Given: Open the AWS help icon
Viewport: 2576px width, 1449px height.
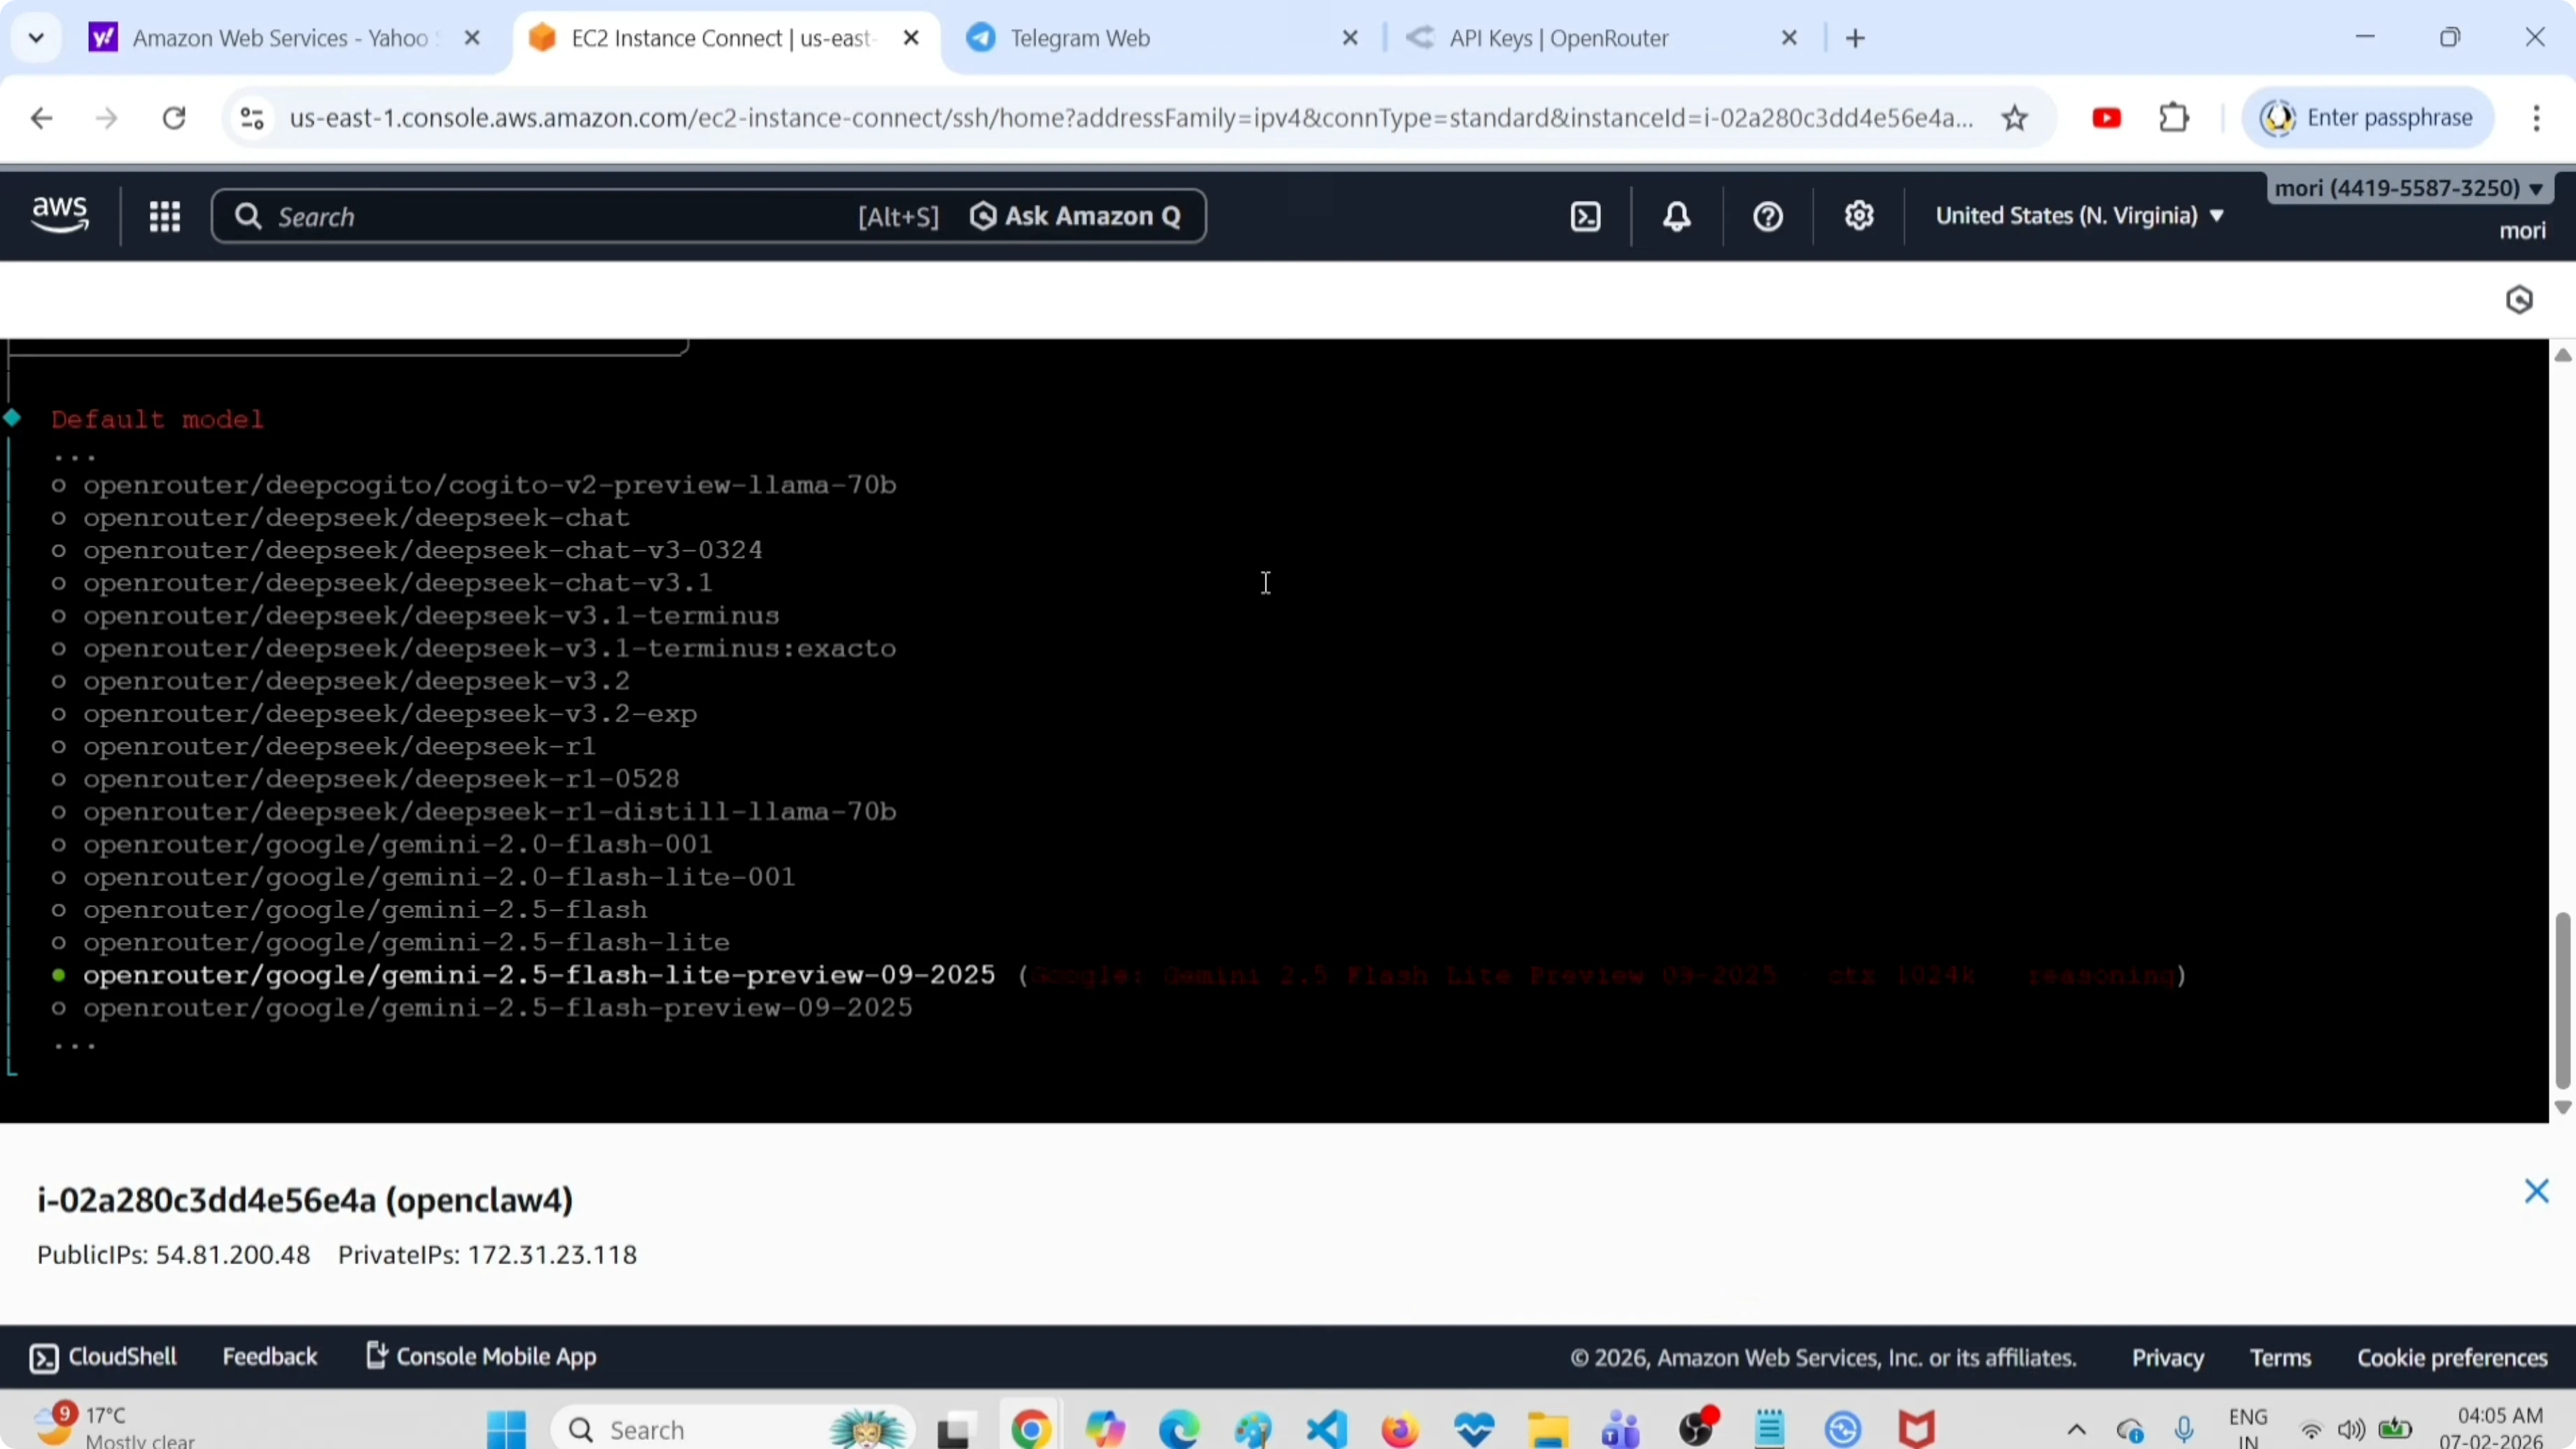Looking at the screenshot, I should click(x=1766, y=216).
